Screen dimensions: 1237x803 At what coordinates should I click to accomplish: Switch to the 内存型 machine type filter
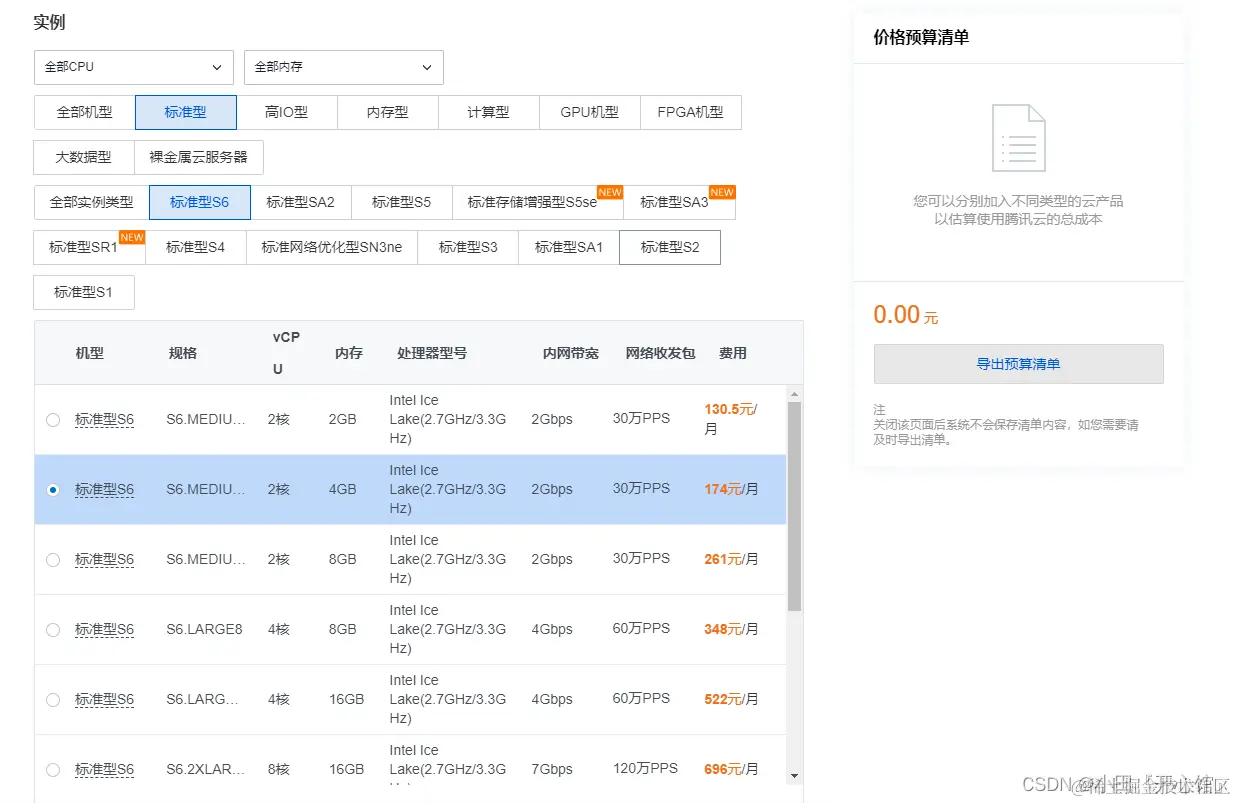click(x=386, y=112)
